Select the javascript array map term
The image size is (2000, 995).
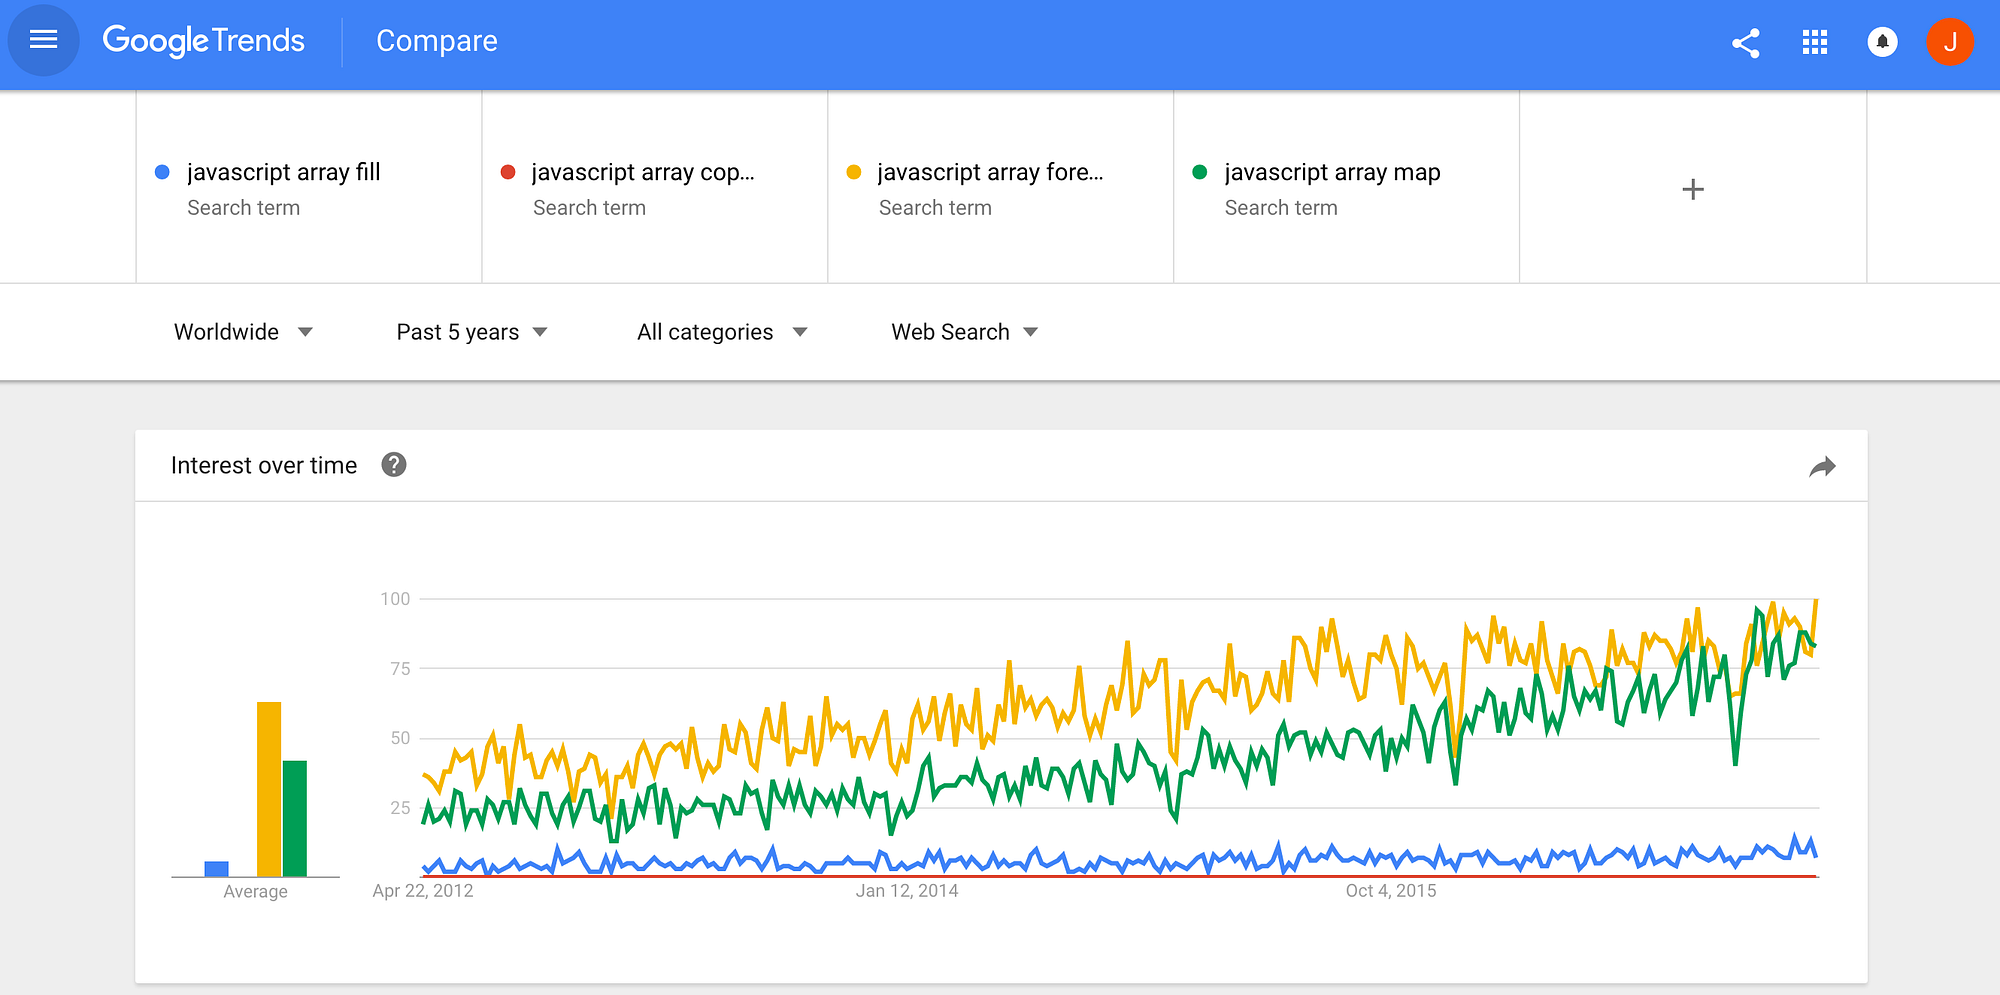point(1332,172)
